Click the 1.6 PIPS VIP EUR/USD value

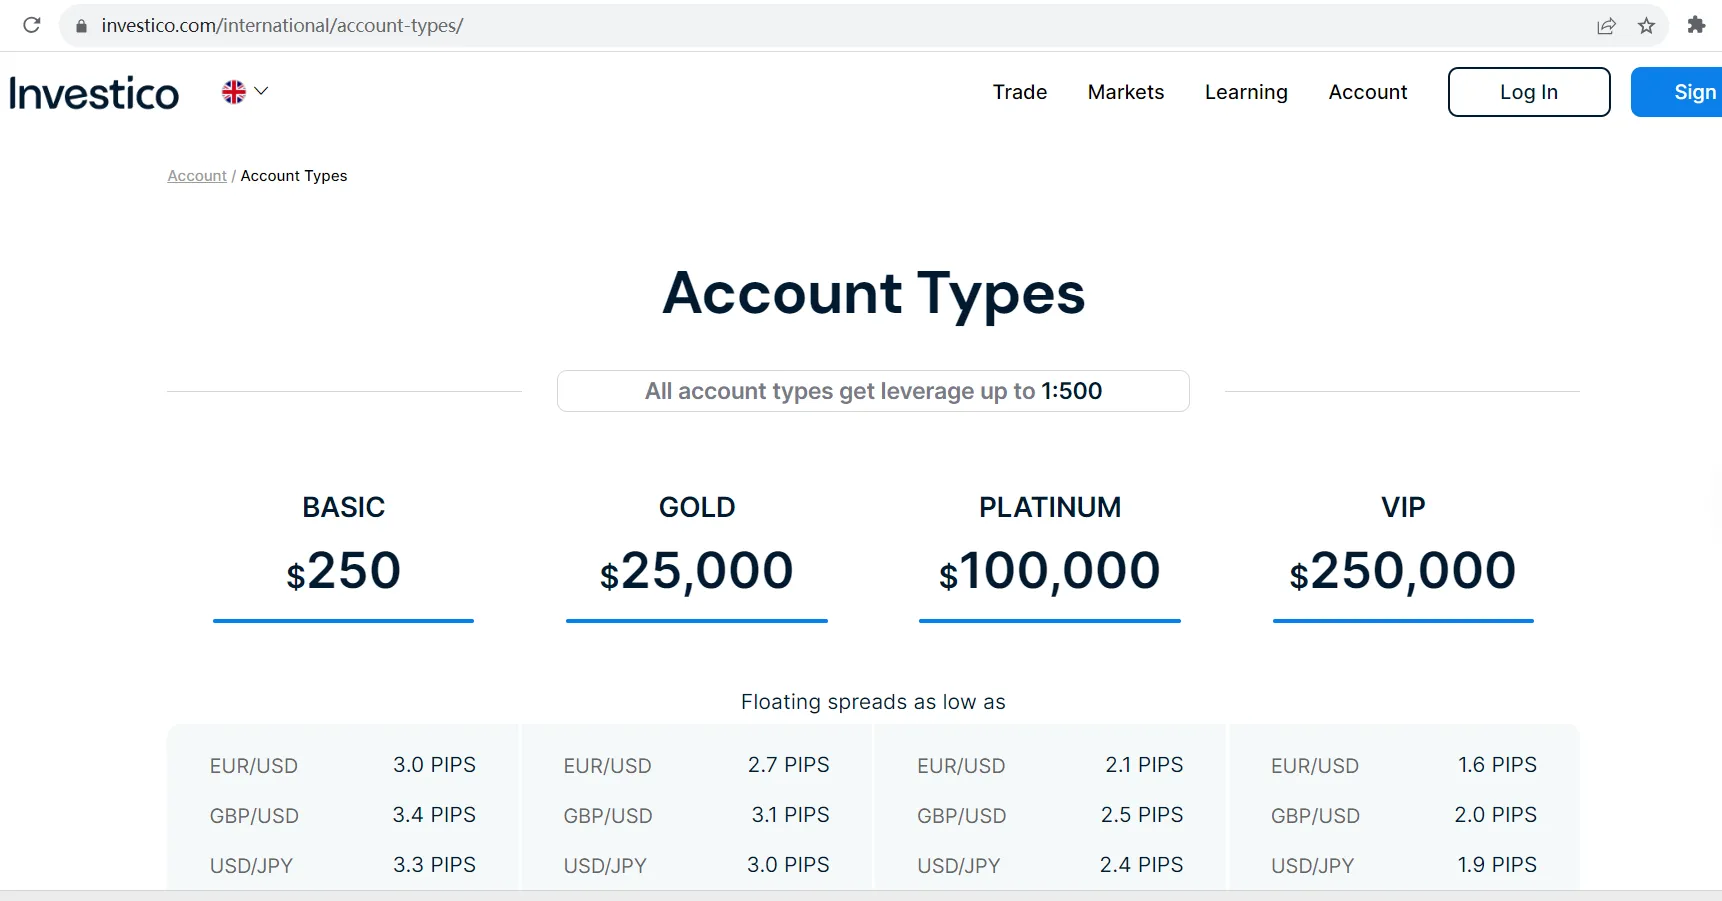click(1497, 765)
